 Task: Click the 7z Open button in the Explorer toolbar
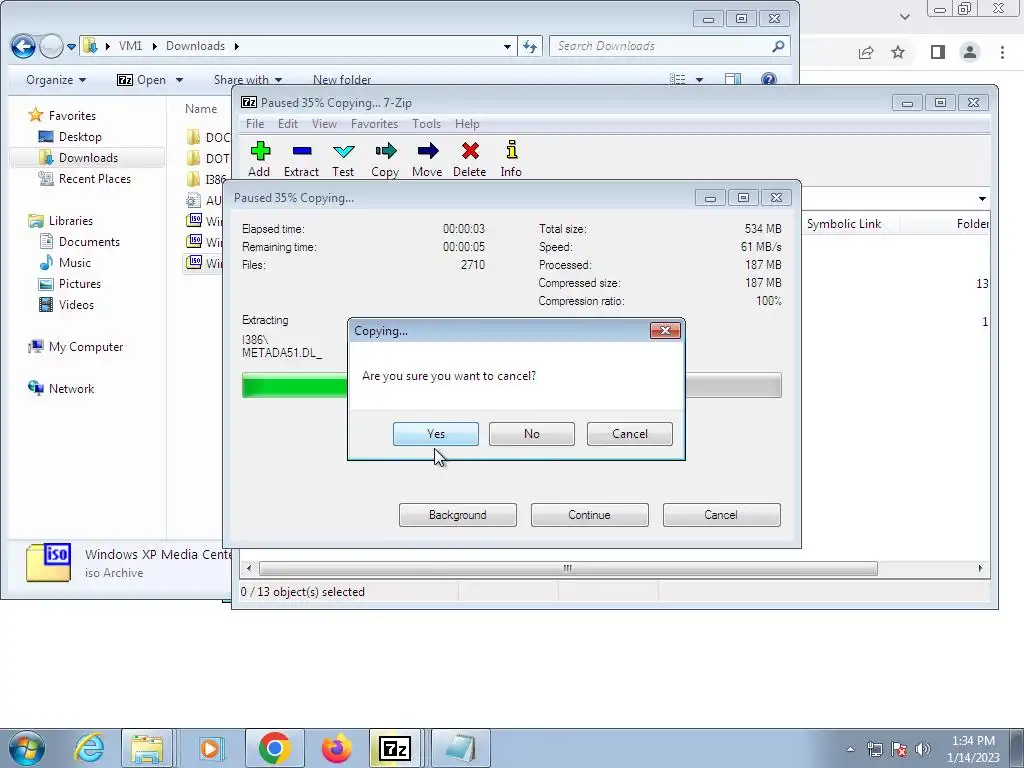coord(142,80)
